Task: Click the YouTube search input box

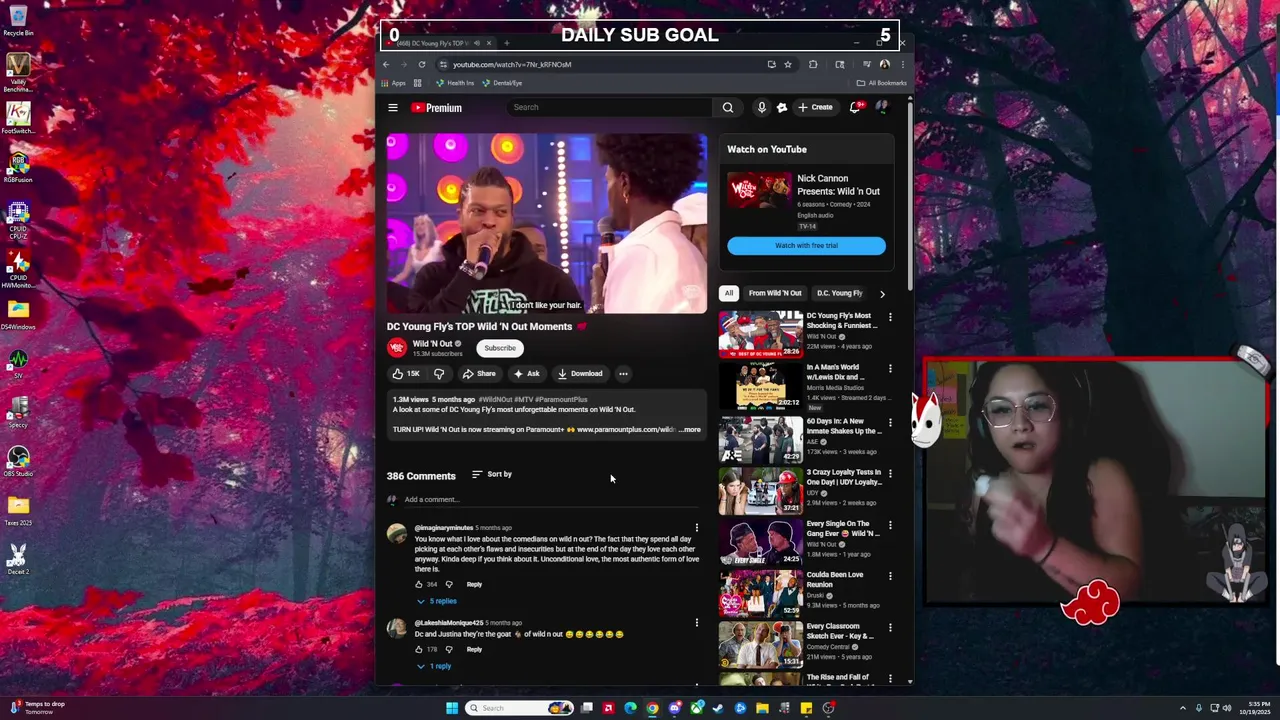Action: click(x=609, y=108)
